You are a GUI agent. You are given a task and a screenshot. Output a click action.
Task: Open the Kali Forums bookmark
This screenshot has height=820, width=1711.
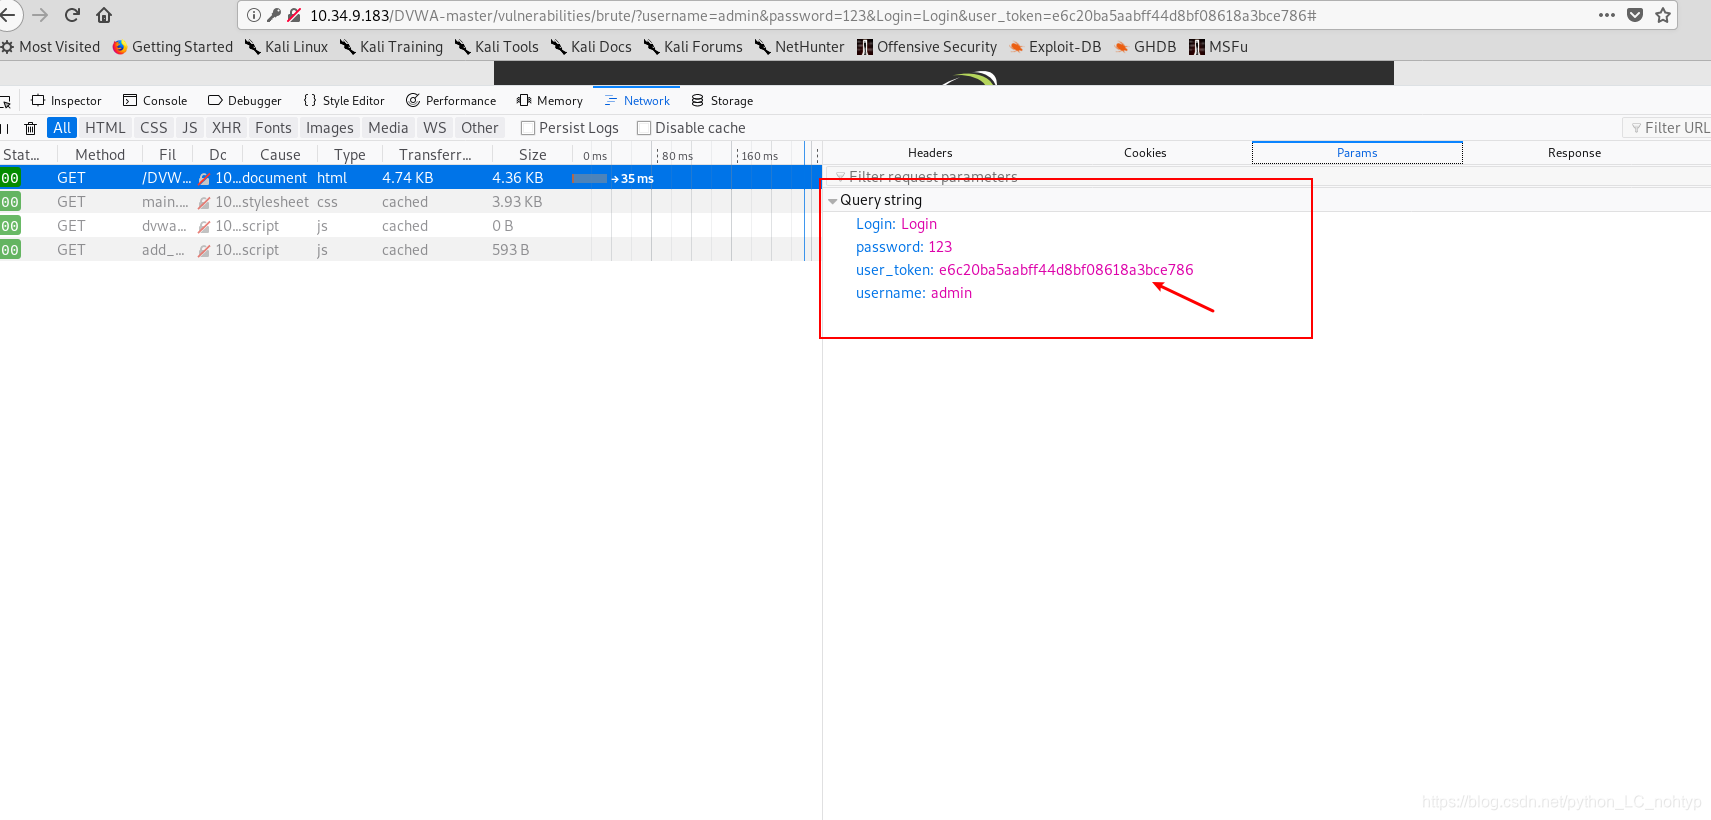(x=693, y=47)
